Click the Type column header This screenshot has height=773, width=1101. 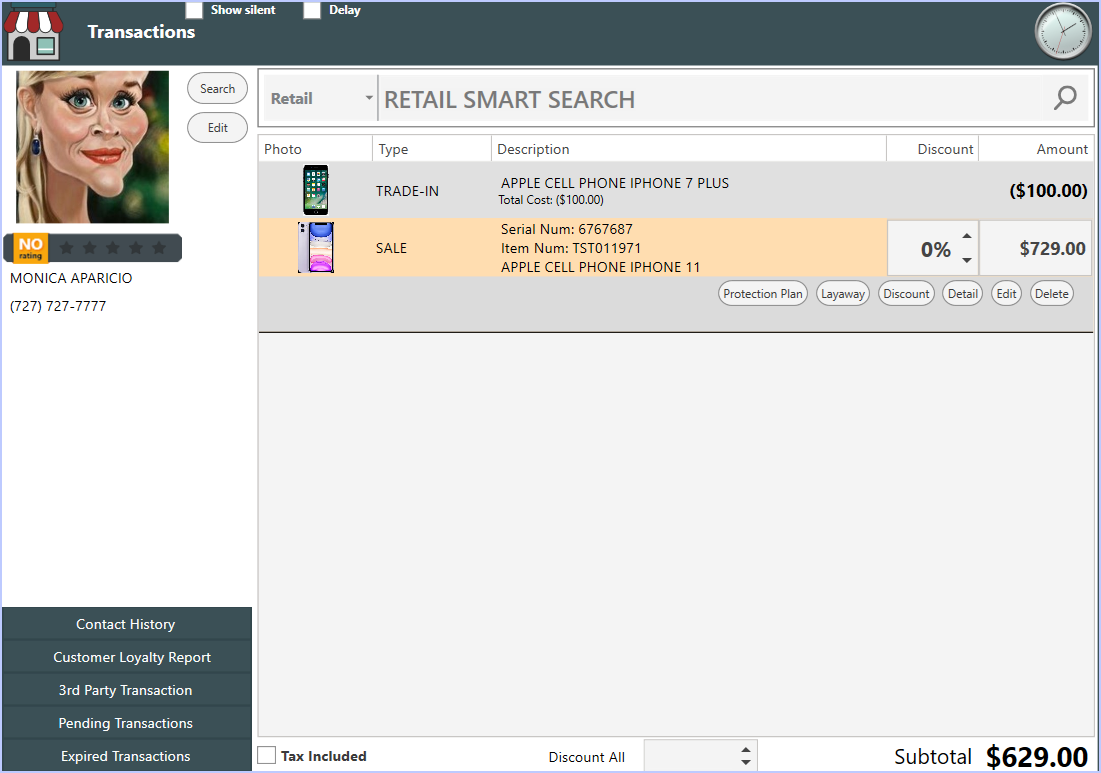(432, 149)
